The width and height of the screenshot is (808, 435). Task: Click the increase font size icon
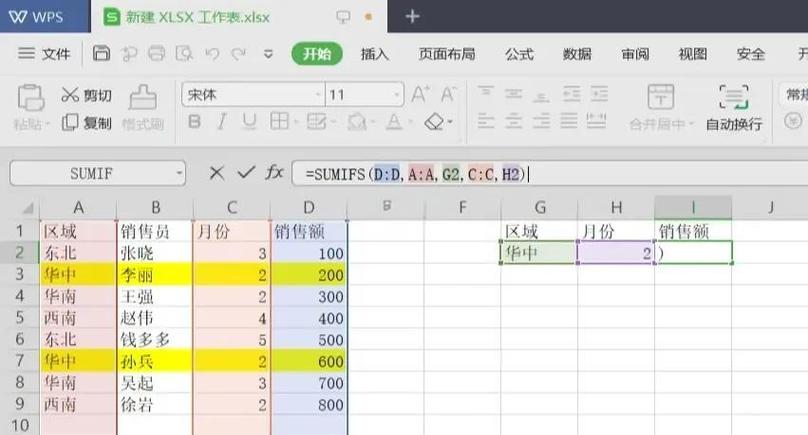(x=420, y=94)
